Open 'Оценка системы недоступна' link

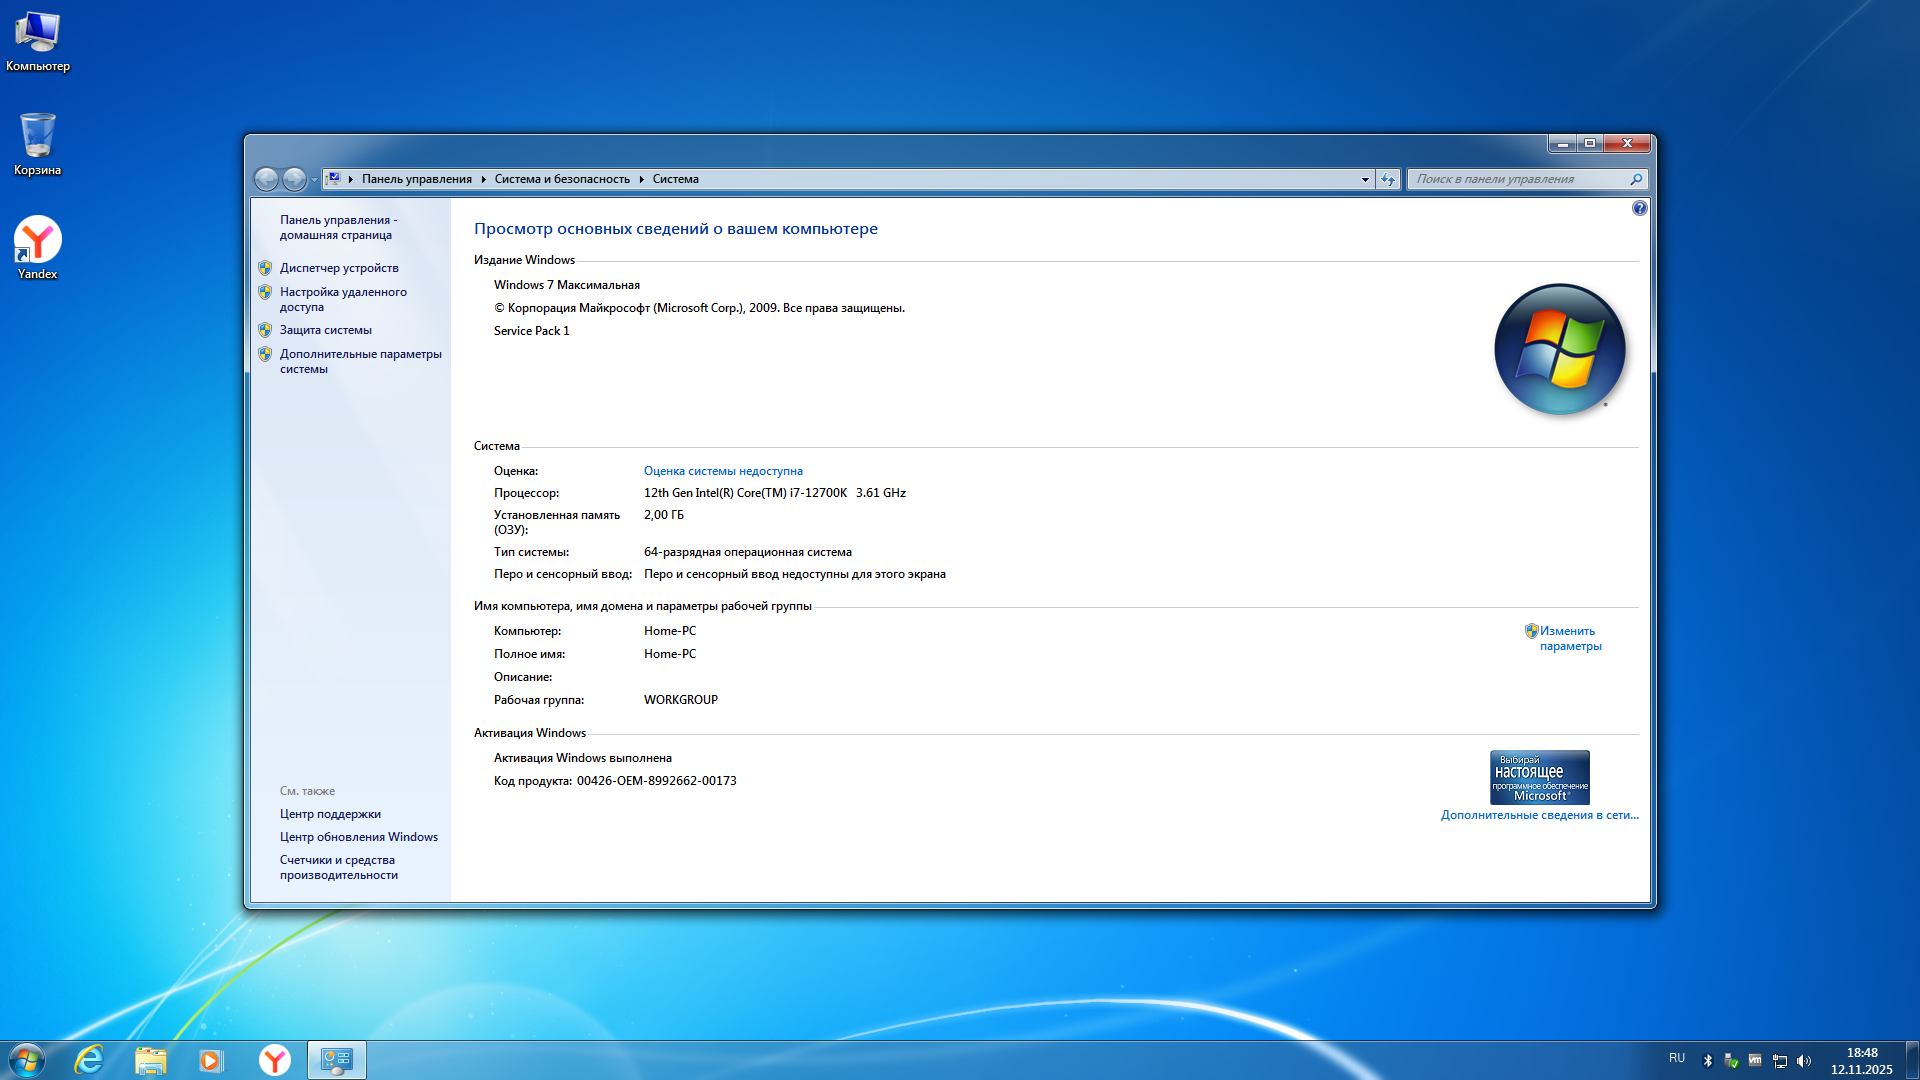click(x=723, y=471)
